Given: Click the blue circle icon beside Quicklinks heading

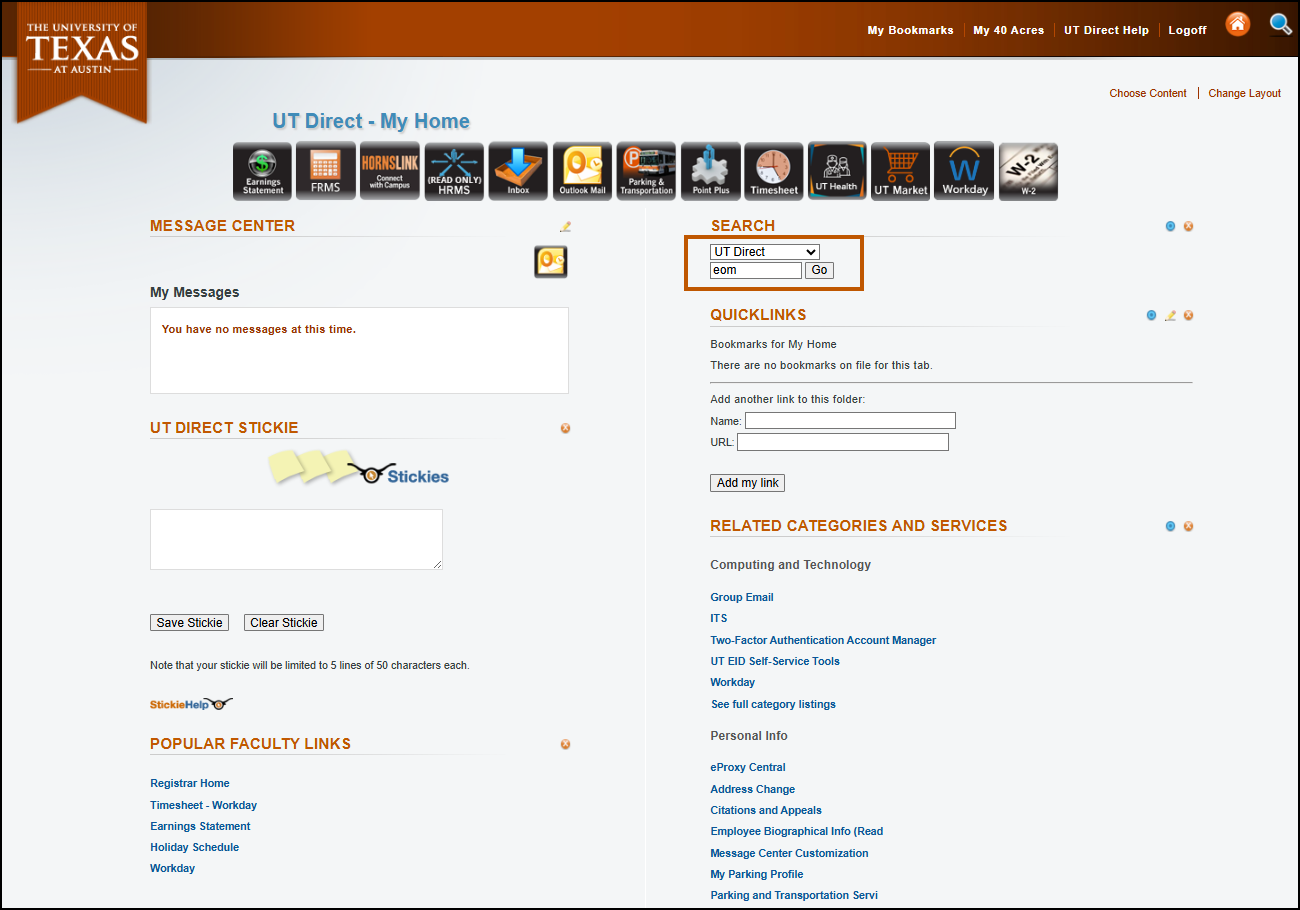Looking at the screenshot, I should click(x=1151, y=315).
